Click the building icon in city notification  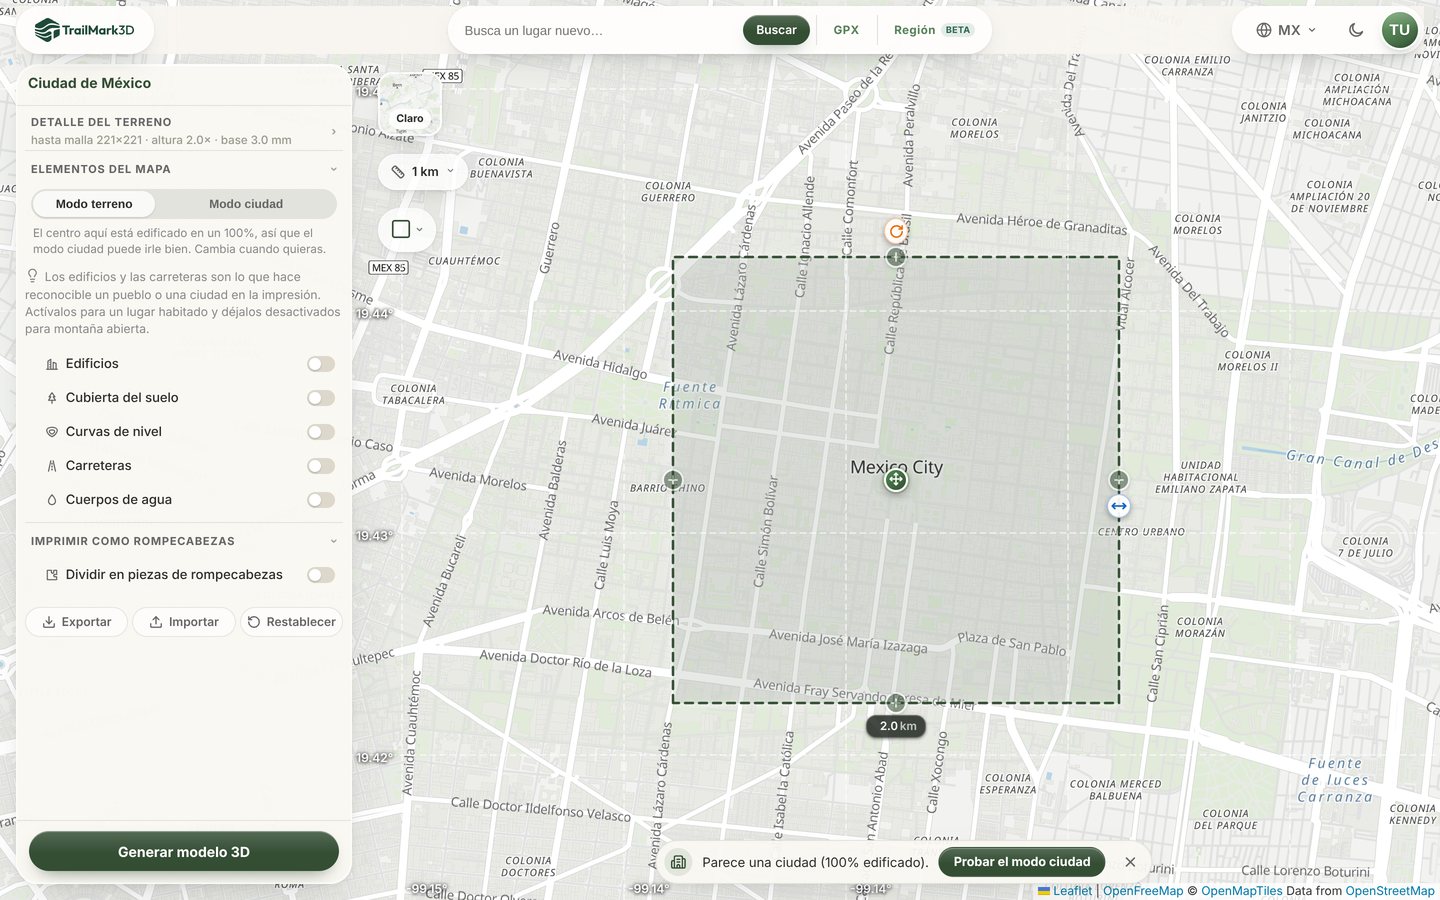point(678,862)
